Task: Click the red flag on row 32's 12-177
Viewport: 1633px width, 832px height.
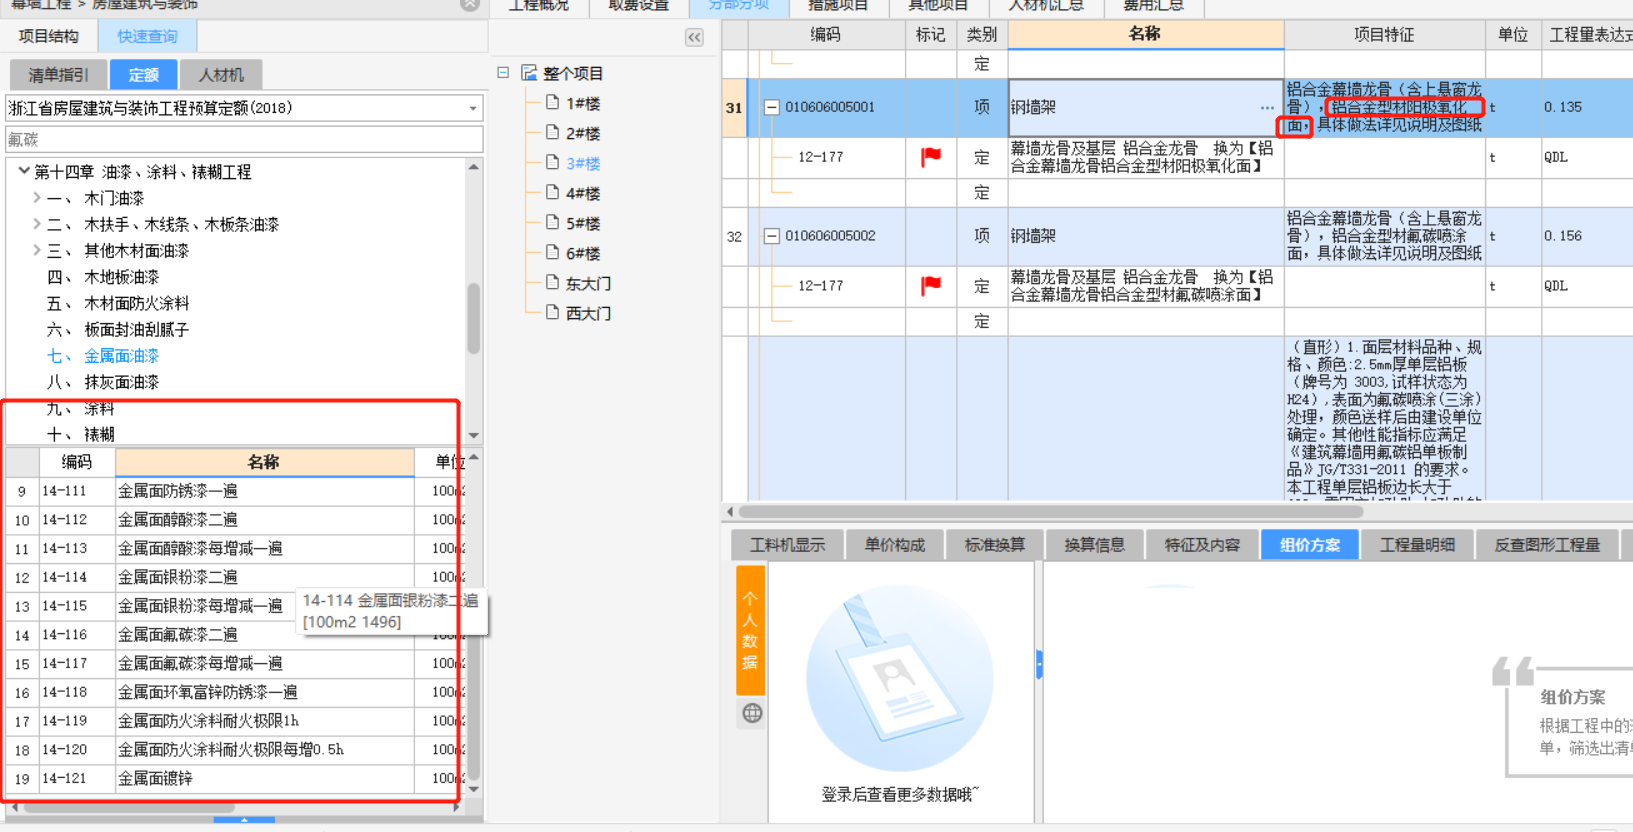Action: pos(931,285)
